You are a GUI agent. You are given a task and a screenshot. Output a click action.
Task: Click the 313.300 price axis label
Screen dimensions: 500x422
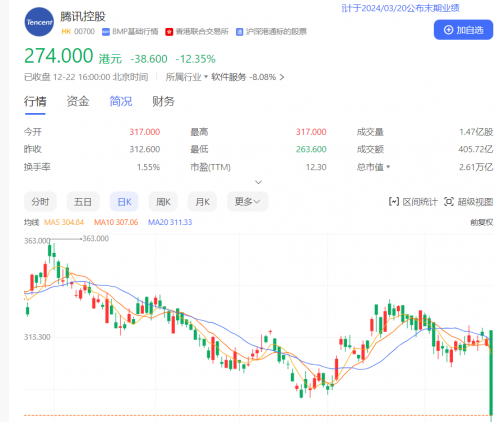pyautogui.click(x=37, y=337)
